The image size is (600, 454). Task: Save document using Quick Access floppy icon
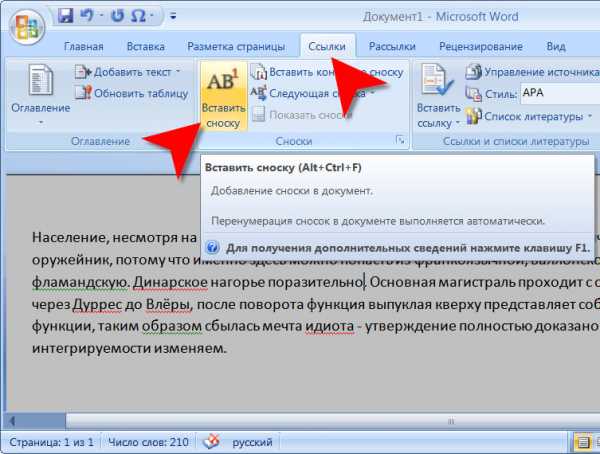65,16
